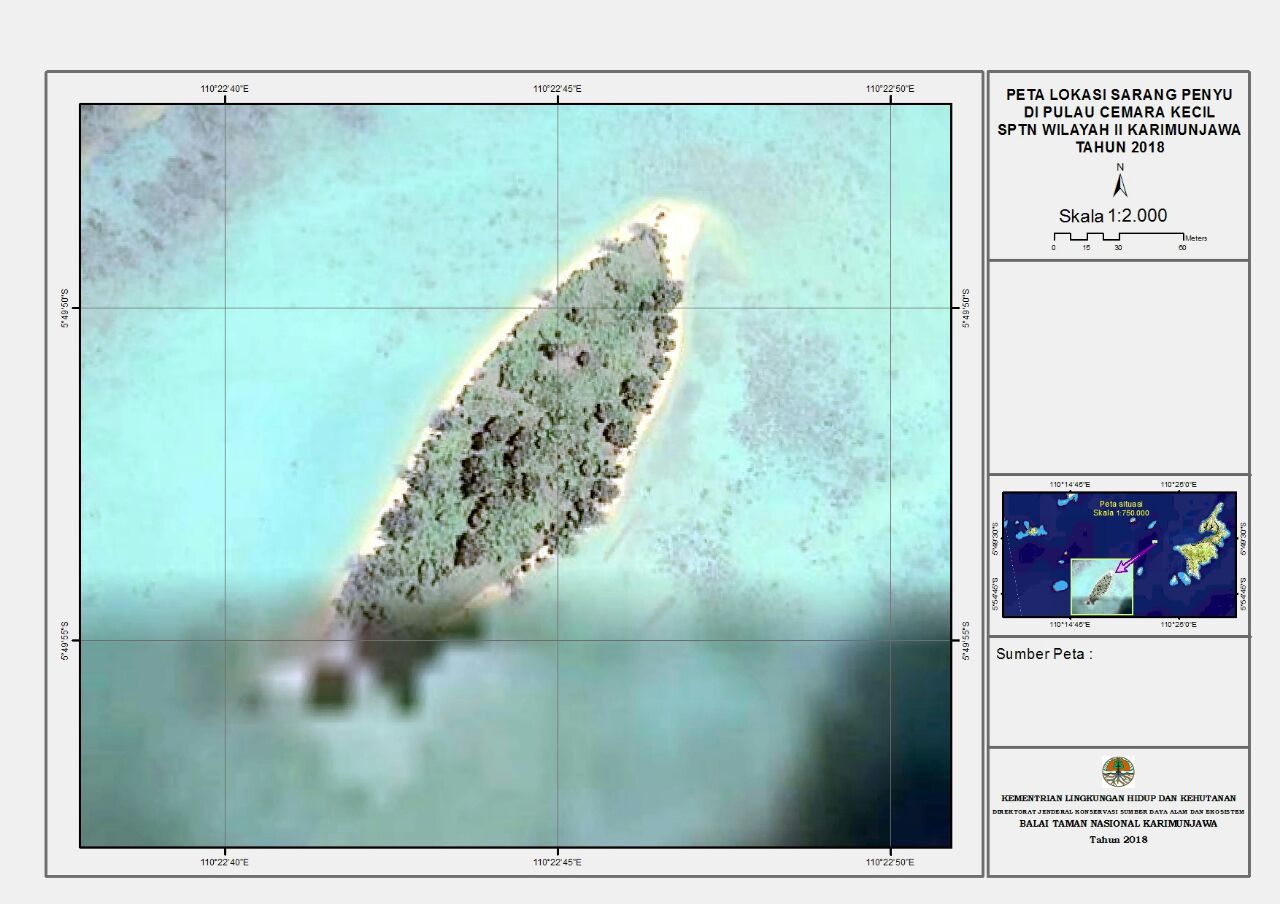Click the 110°14'45"E label above the inset map
The height and width of the screenshot is (904, 1280).
[1069, 485]
